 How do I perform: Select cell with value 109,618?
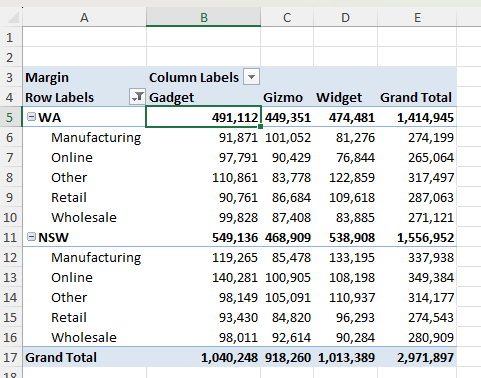click(x=345, y=197)
